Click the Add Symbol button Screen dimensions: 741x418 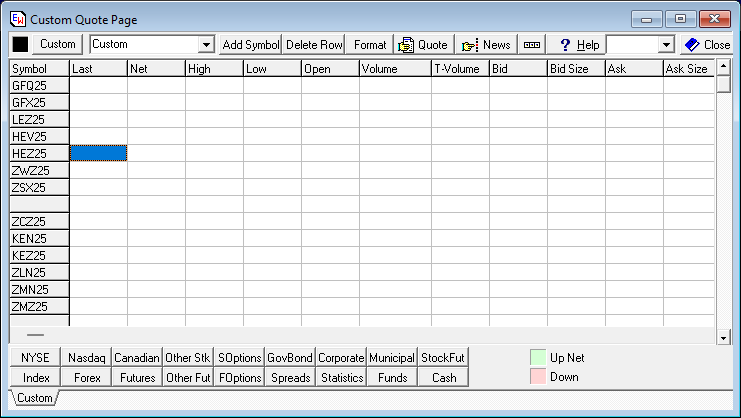point(251,45)
